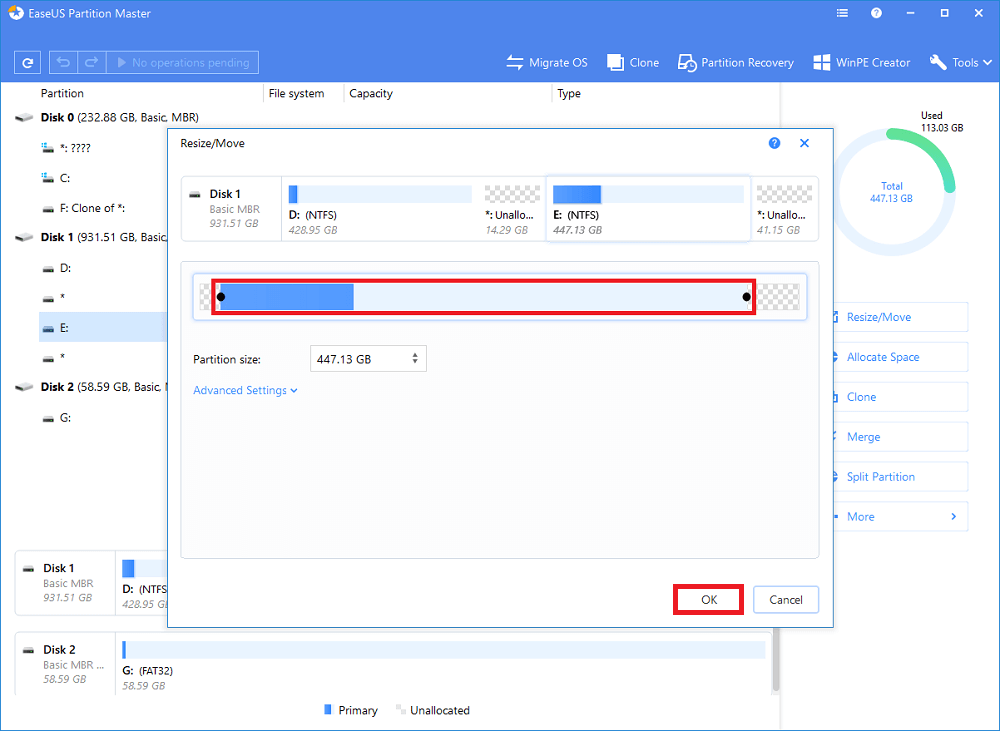Click the drive icon next to G:
Viewport: 1000px width, 731px height.
(x=48, y=418)
